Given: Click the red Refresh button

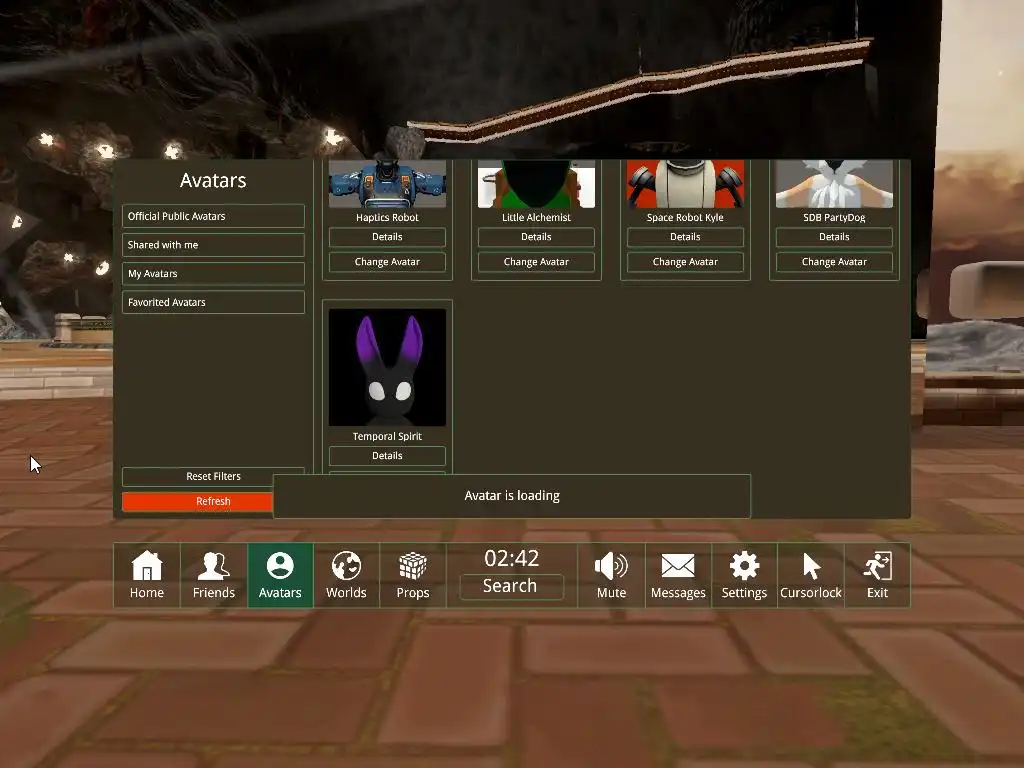Looking at the screenshot, I should click(x=198, y=502).
